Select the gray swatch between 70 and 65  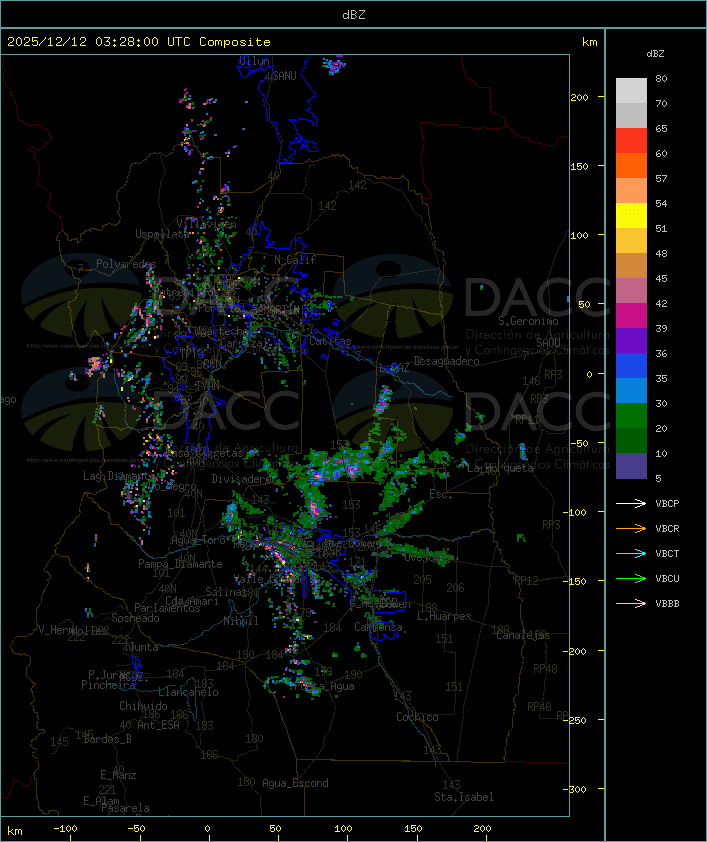631,115
